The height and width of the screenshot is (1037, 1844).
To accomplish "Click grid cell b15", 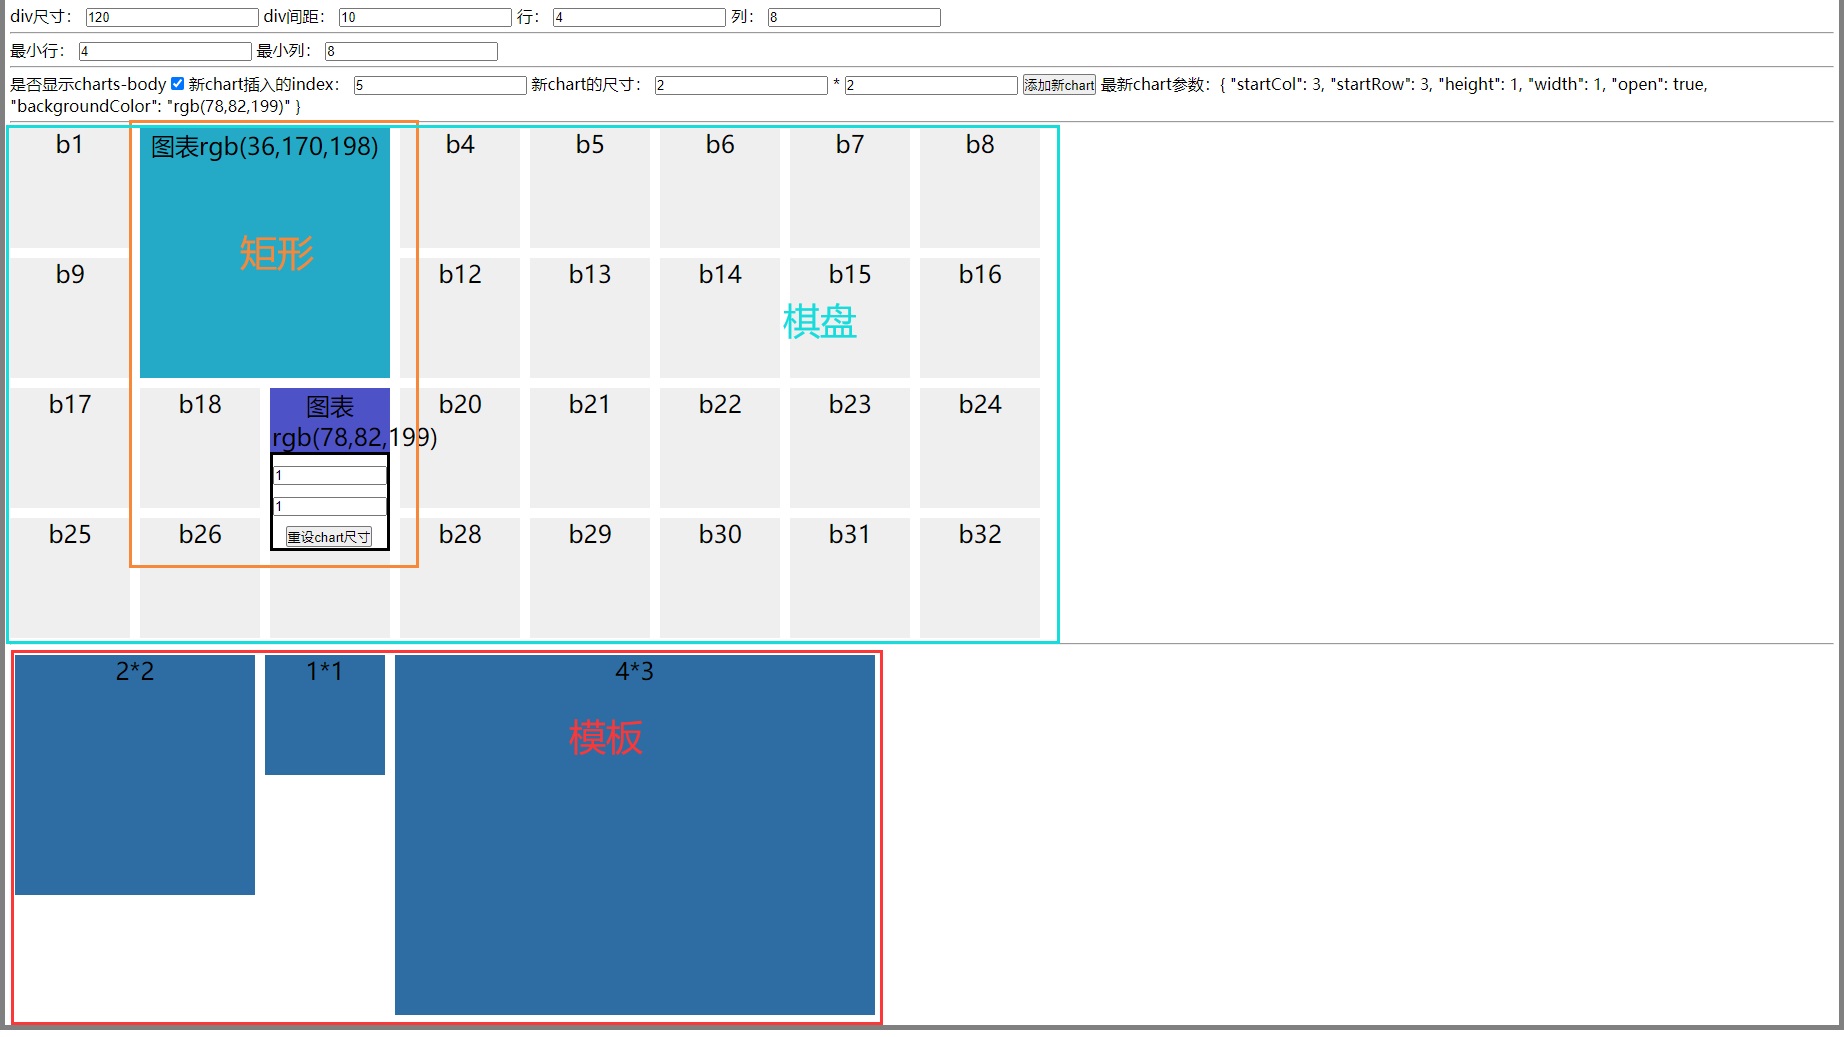I will coord(850,318).
